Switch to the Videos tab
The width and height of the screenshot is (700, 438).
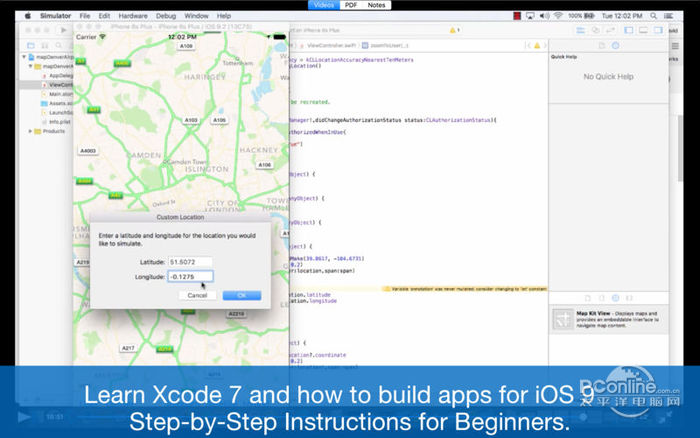click(x=324, y=5)
